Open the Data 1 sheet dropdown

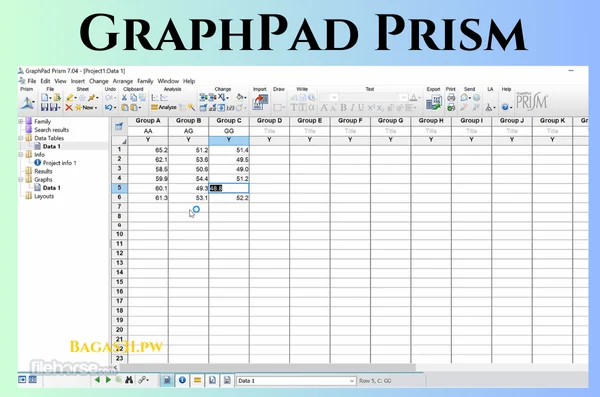[x=352, y=381]
